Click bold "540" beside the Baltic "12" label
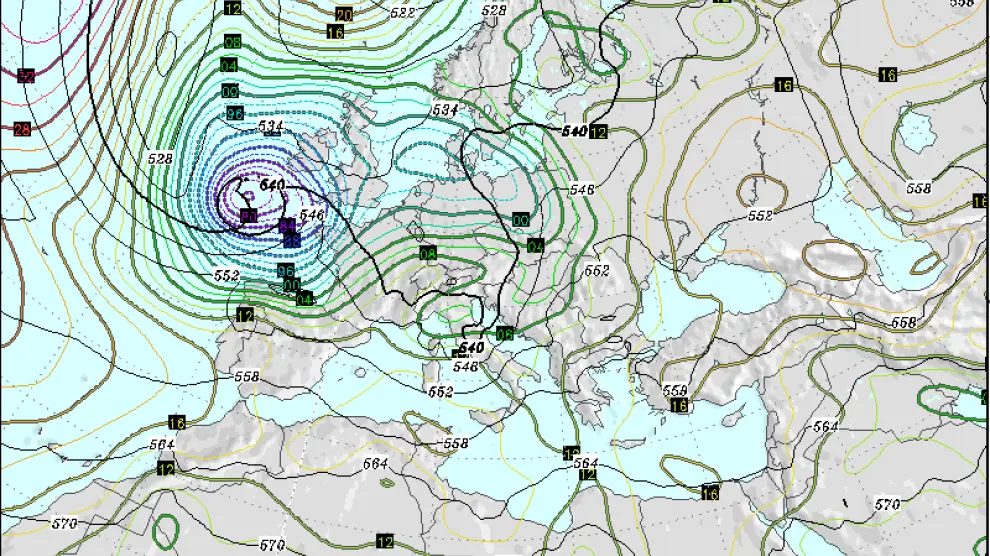Screen dimensions: 990x556 pyautogui.click(x=574, y=131)
